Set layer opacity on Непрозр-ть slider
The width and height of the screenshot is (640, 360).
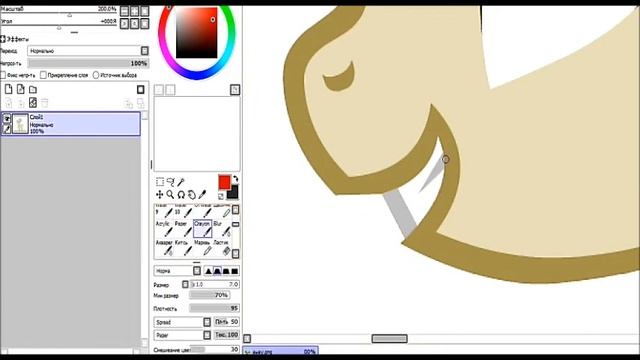(88, 63)
